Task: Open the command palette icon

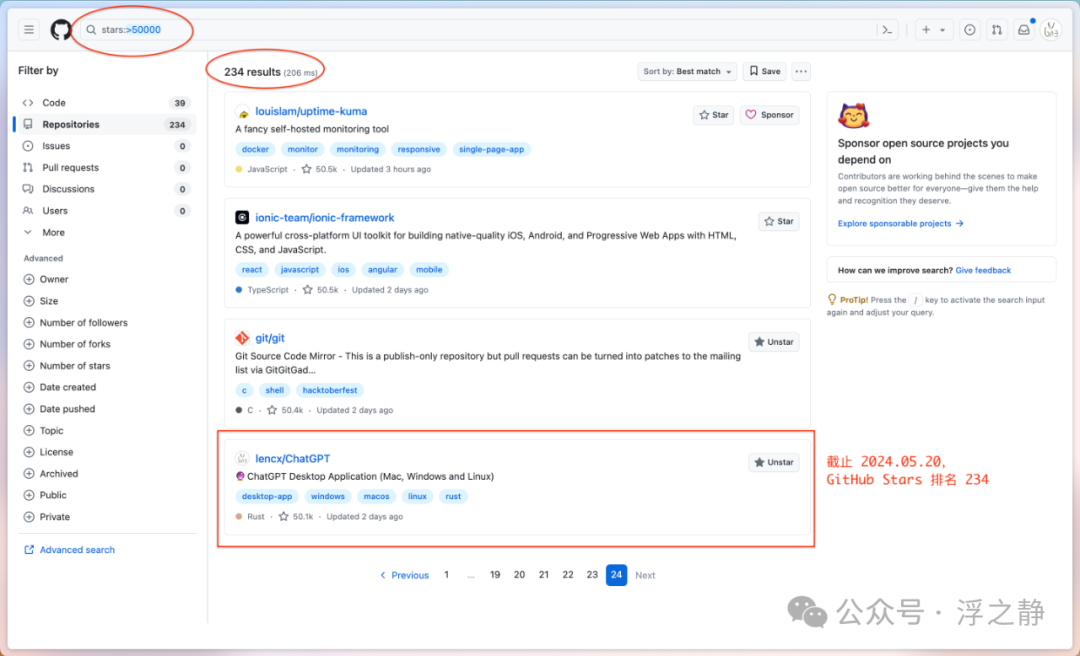Action: (888, 30)
